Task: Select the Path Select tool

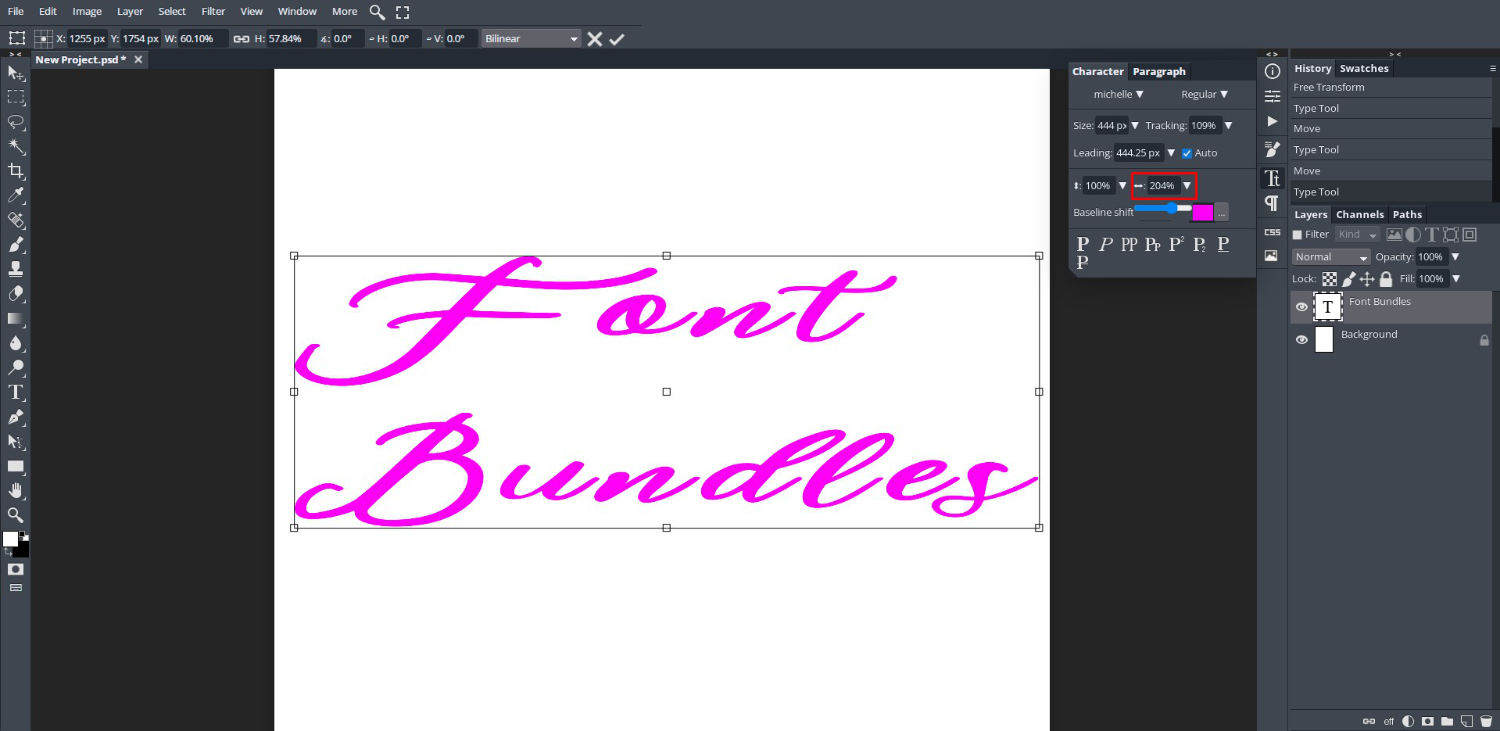Action: pos(16,441)
